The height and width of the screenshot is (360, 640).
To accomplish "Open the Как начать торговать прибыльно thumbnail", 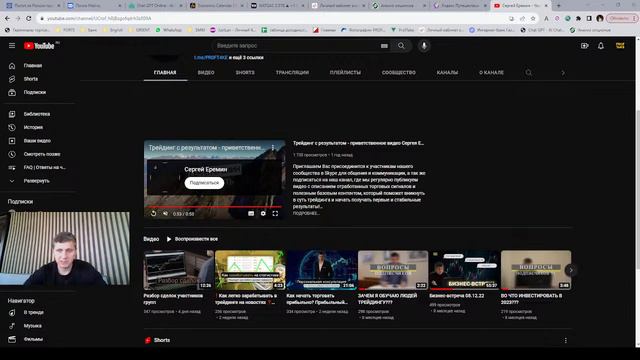I will point(322,270).
